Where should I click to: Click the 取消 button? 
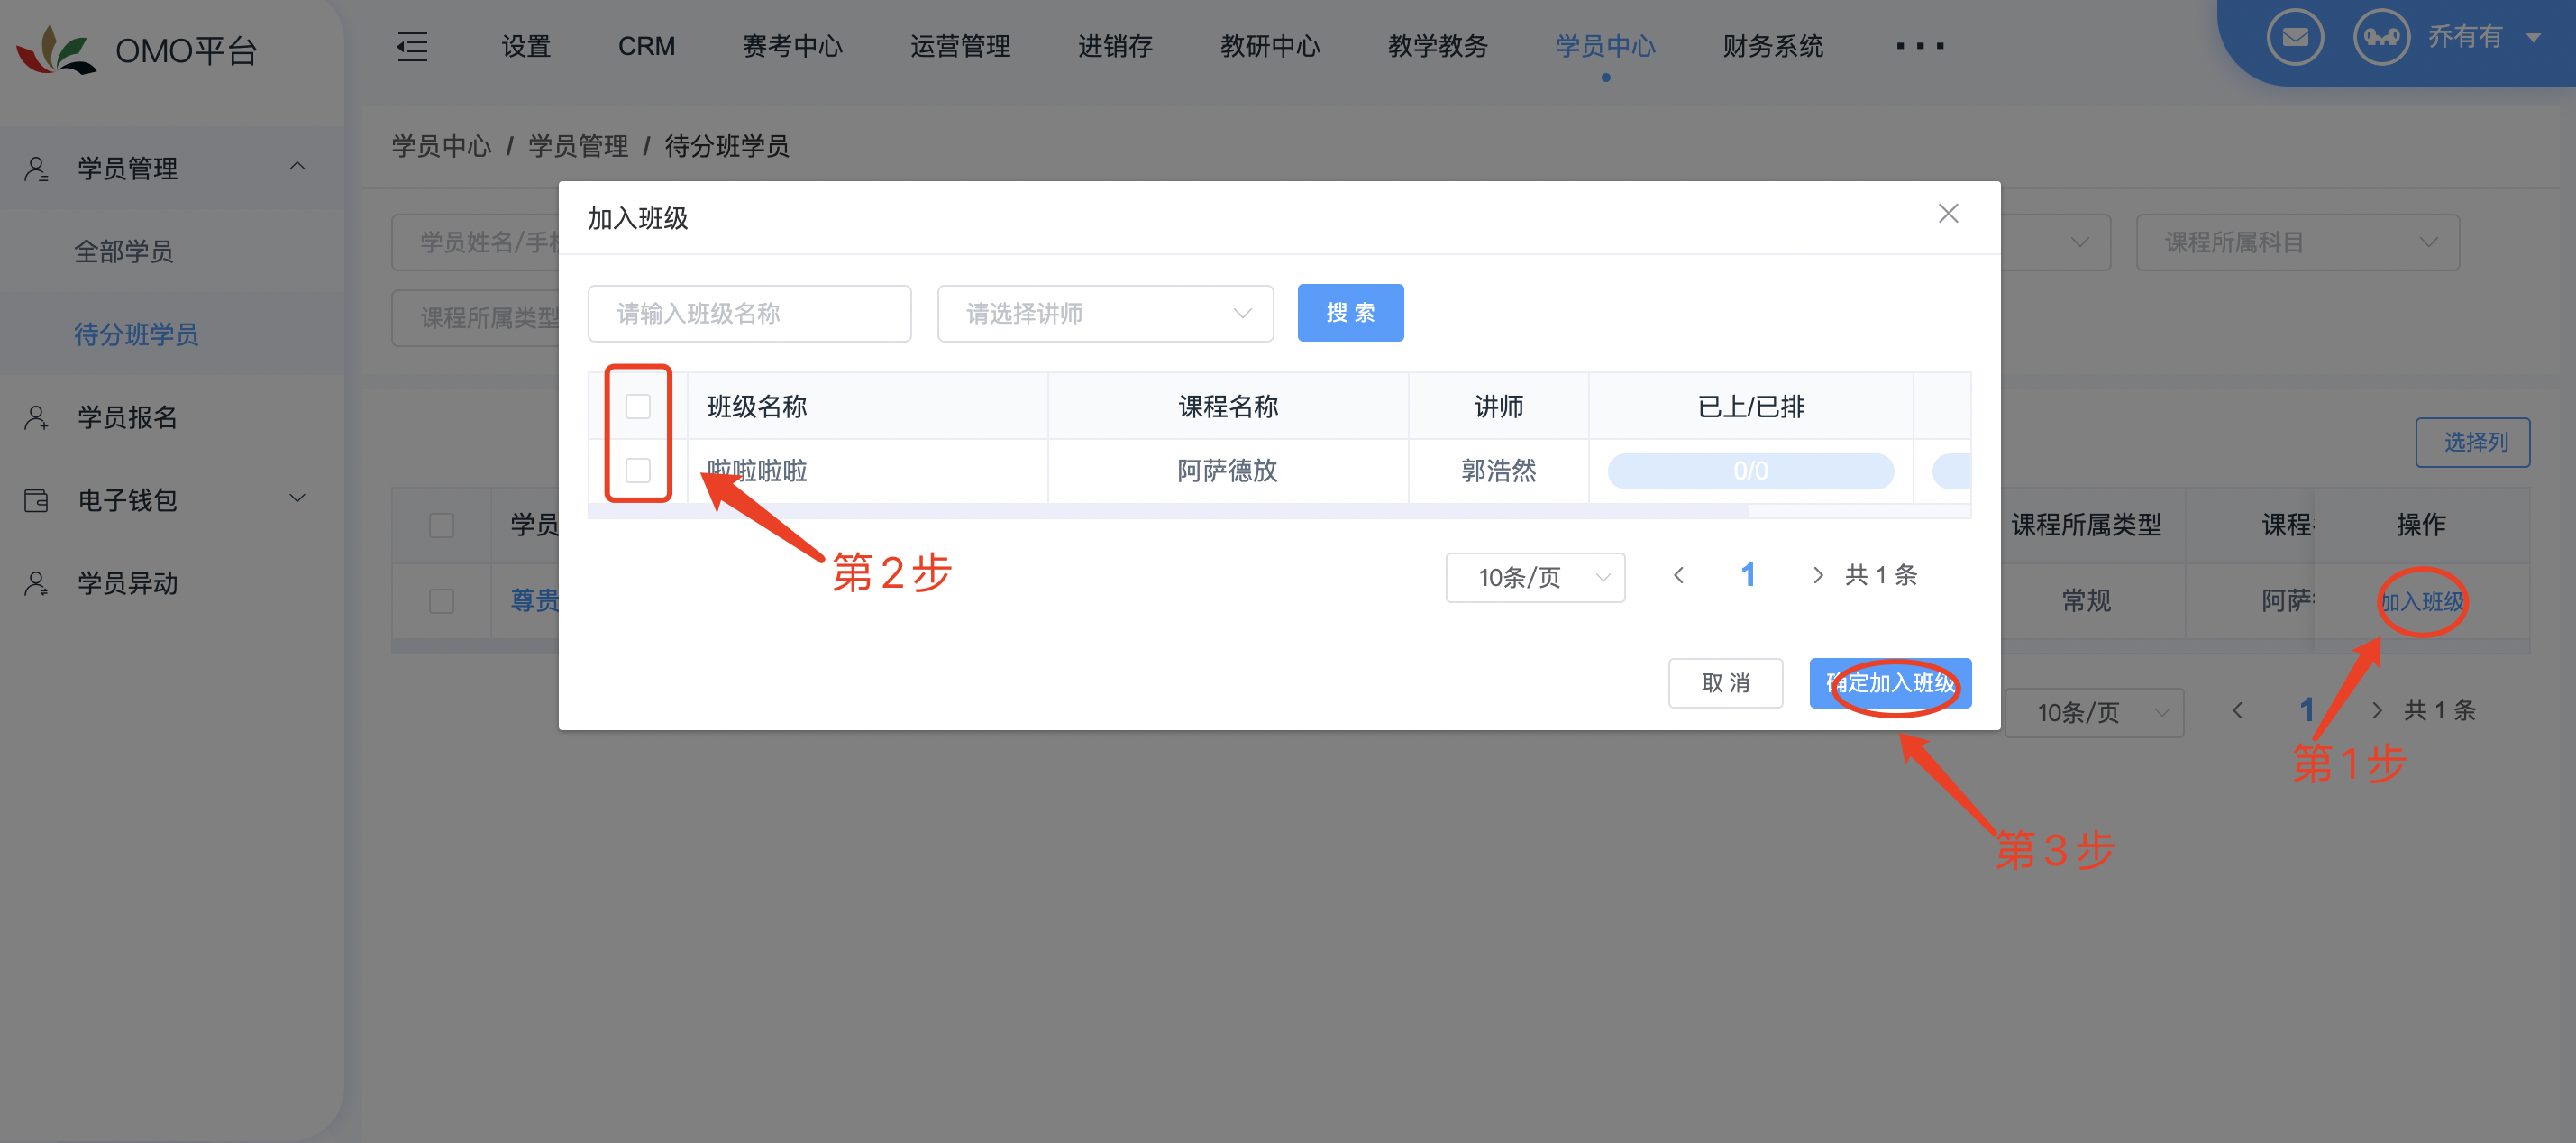pyautogui.click(x=1725, y=683)
